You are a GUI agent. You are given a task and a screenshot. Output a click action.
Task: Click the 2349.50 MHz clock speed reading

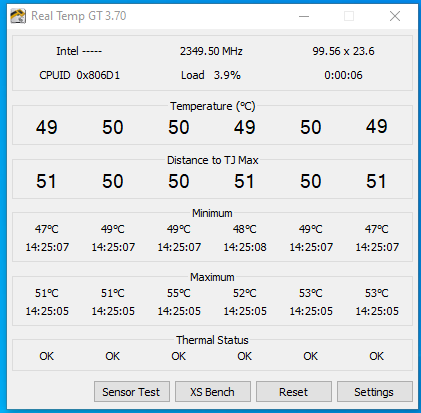[x=211, y=51]
